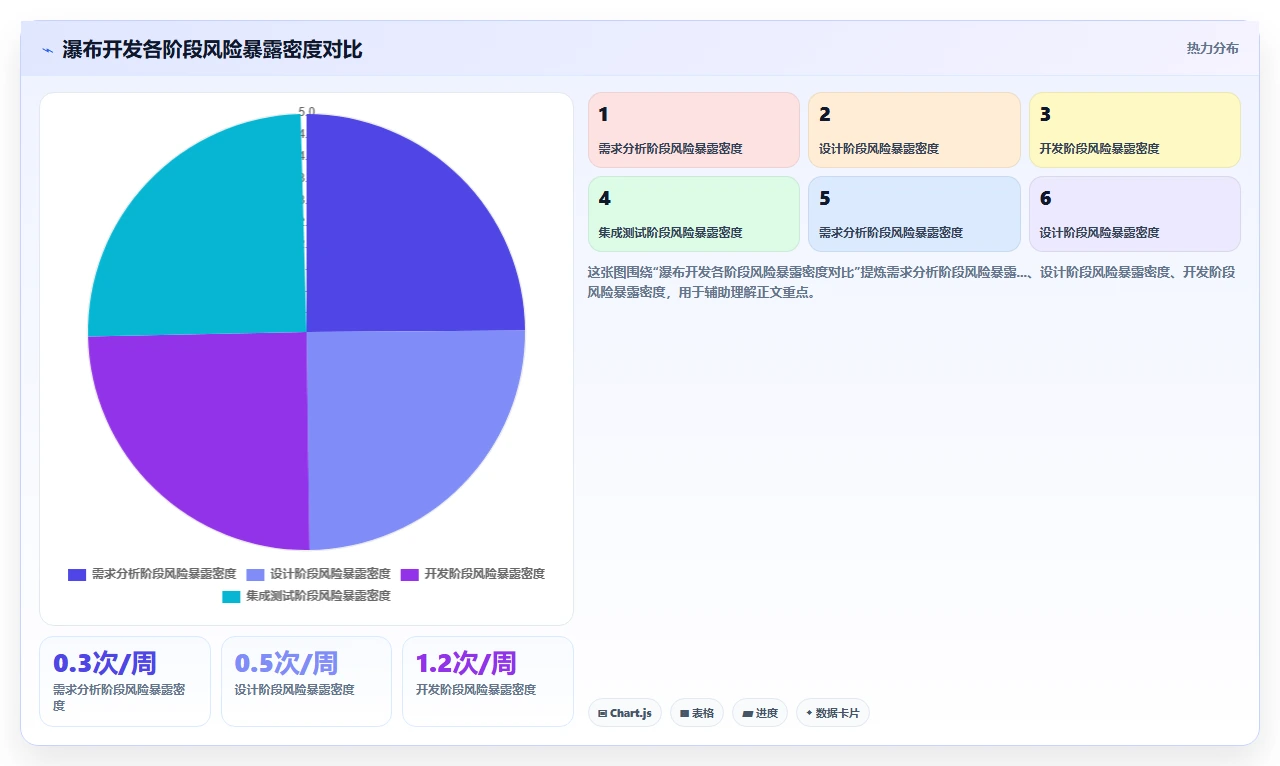Select card 6 设计阶段风险暴露密度

tap(1135, 214)
